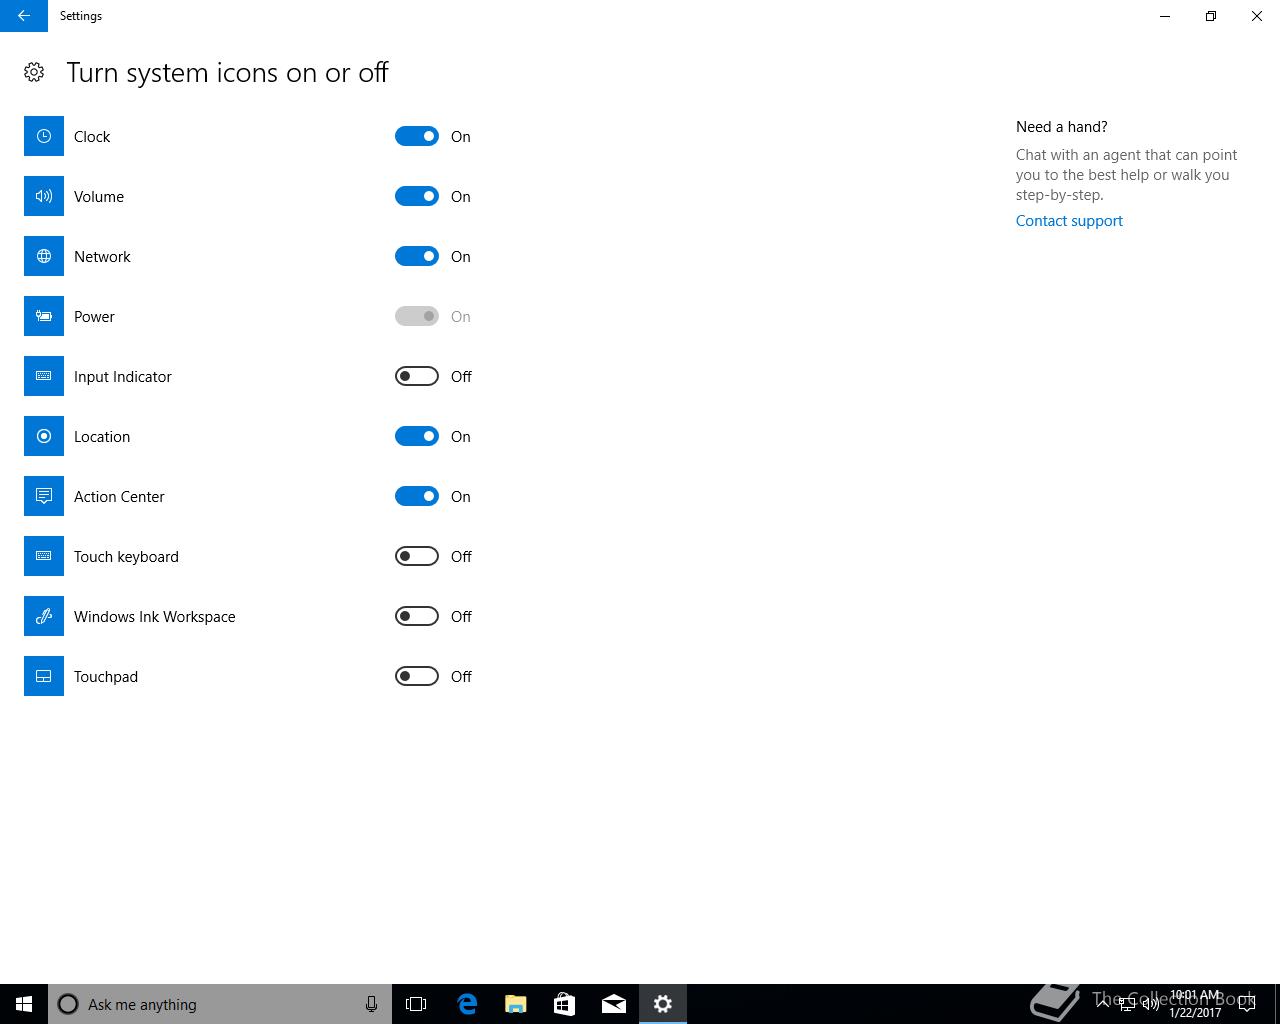The height and width of the screenshot is (1024, 1280).
Task: Open Task View from the taskbar
Action: click(416, 1004)
